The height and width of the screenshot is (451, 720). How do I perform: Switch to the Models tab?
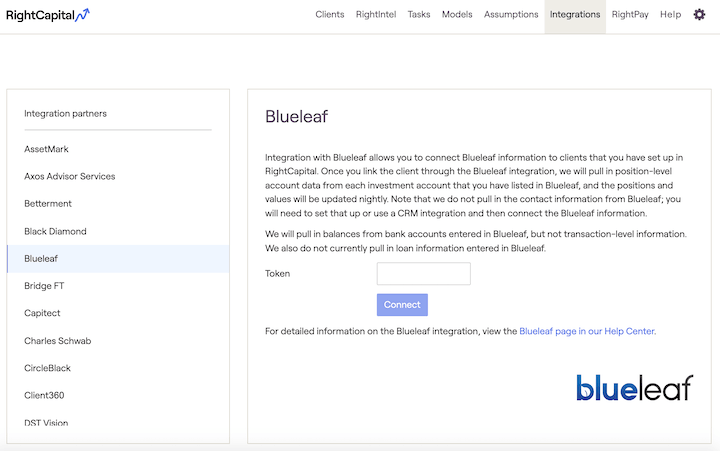click(457, 15)
